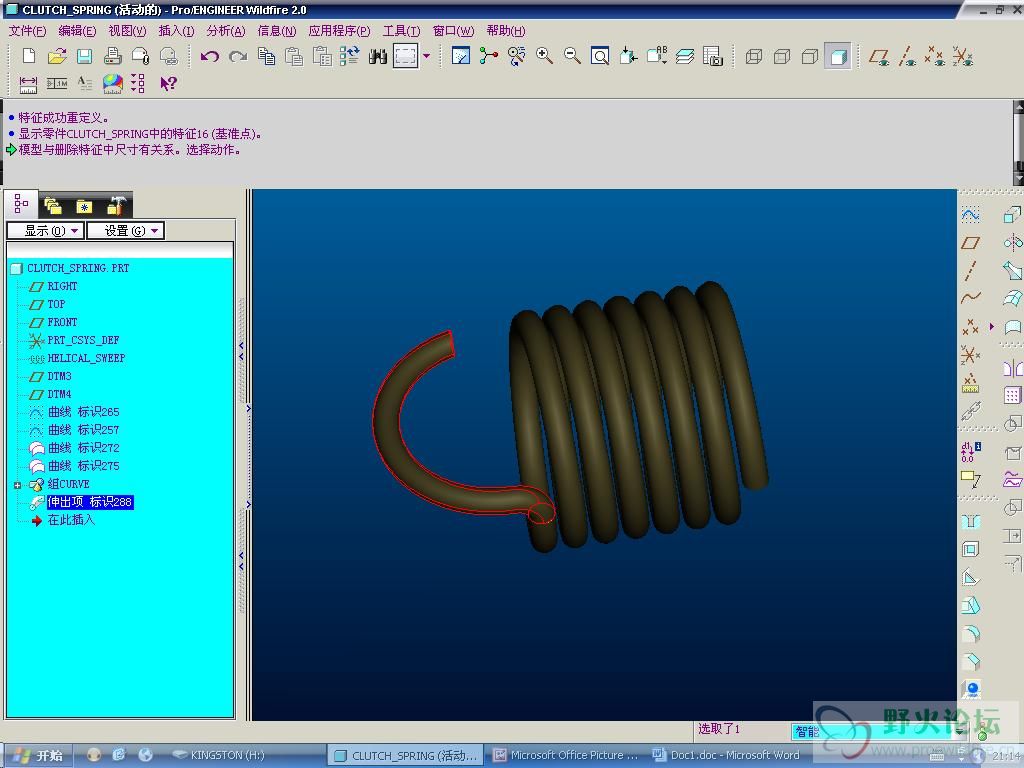The height and width of the screenshot is (768, 1024).
Task: Open the 视图(V) menu
Action: [x=127, y=31]
